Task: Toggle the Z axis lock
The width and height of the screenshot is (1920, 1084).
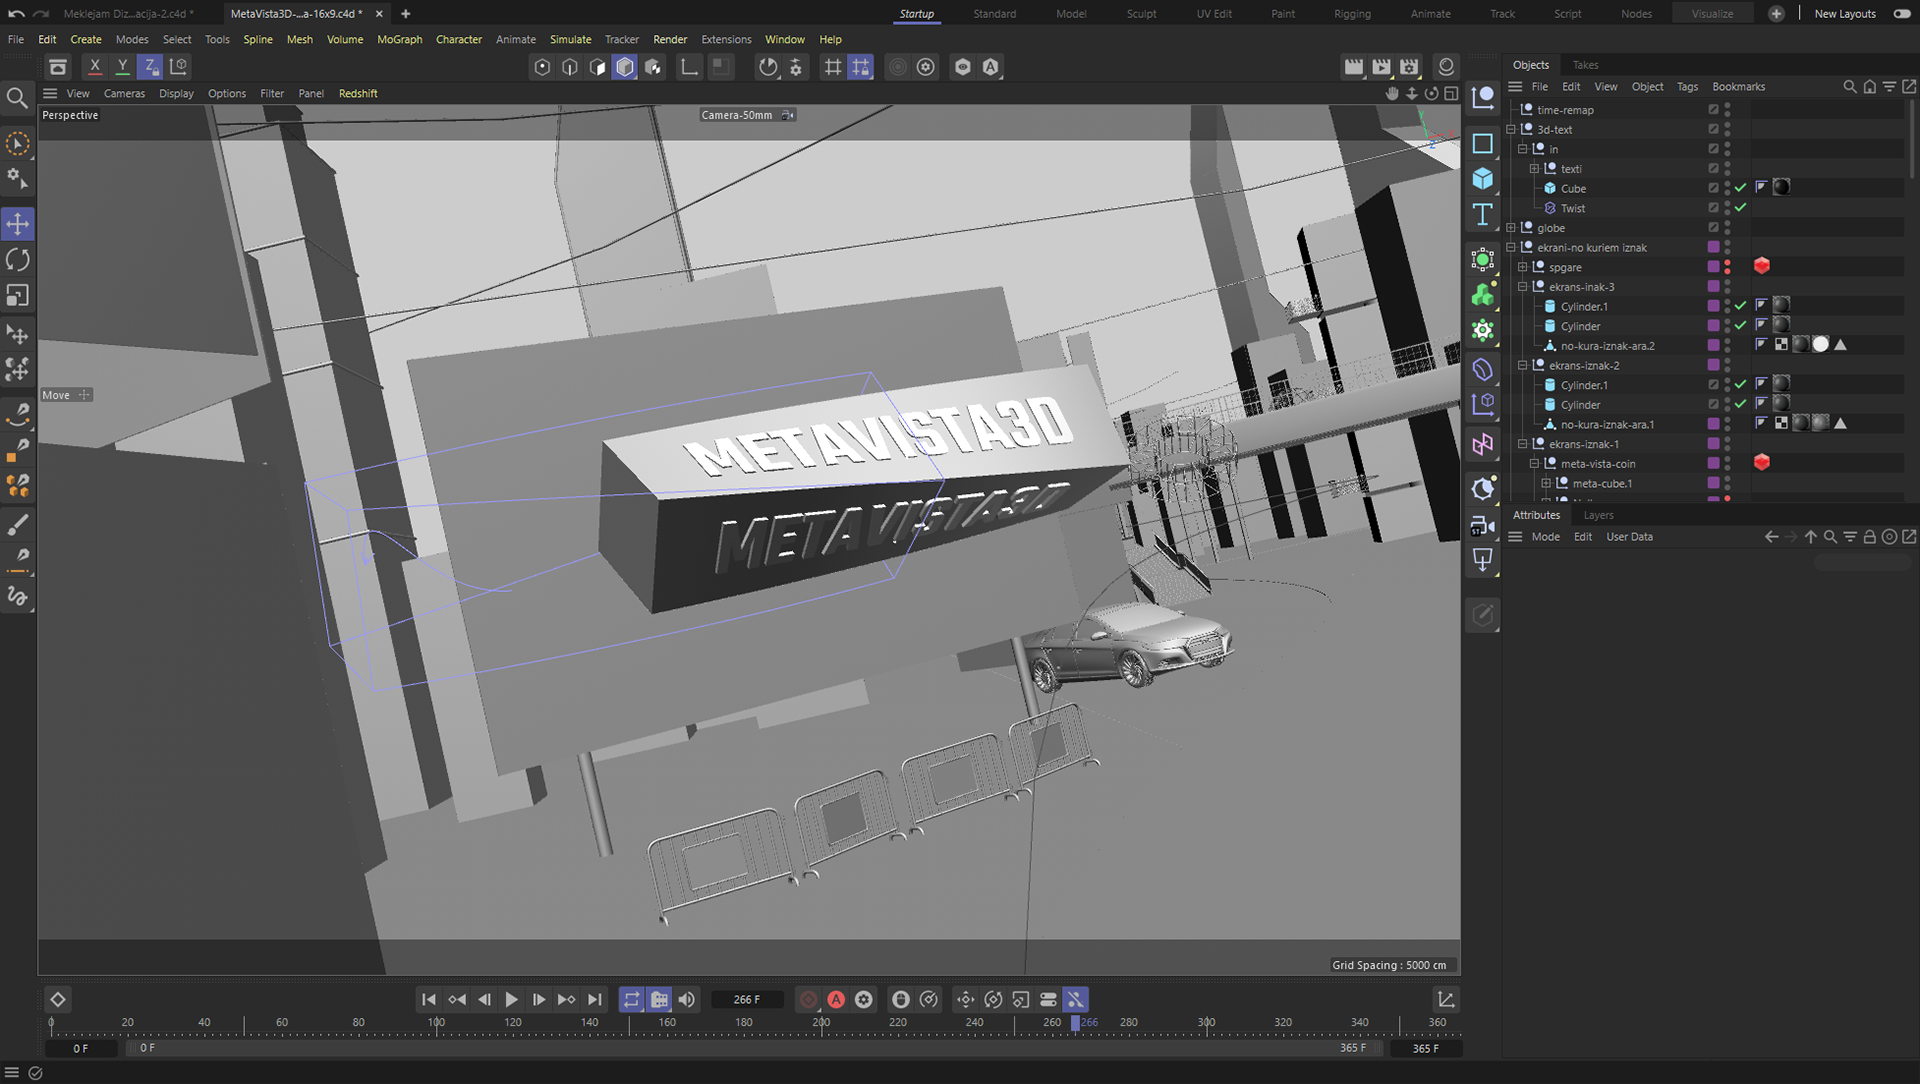Action: (x=150, y=67)
